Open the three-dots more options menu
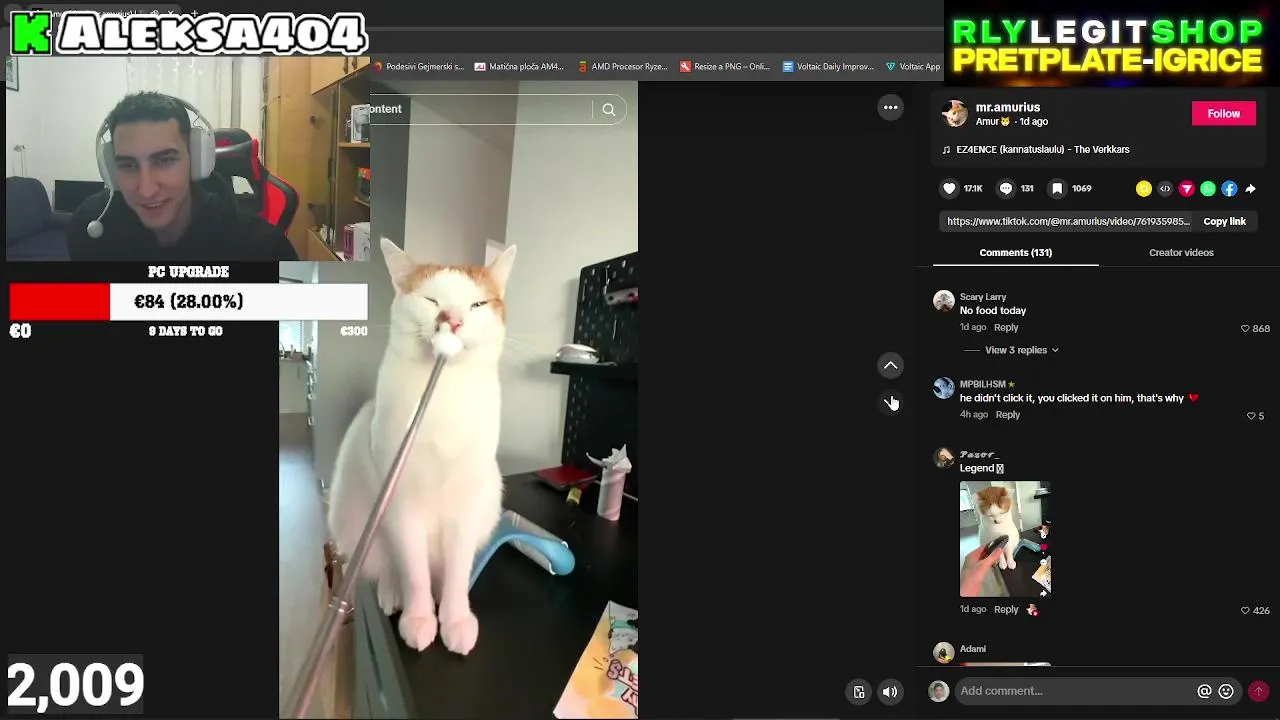 point(890,108)
